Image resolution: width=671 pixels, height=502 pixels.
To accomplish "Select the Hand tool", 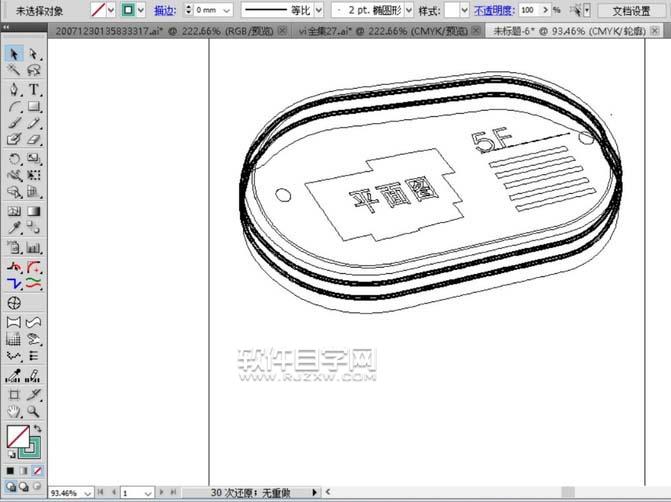I will tap(14, 411).
